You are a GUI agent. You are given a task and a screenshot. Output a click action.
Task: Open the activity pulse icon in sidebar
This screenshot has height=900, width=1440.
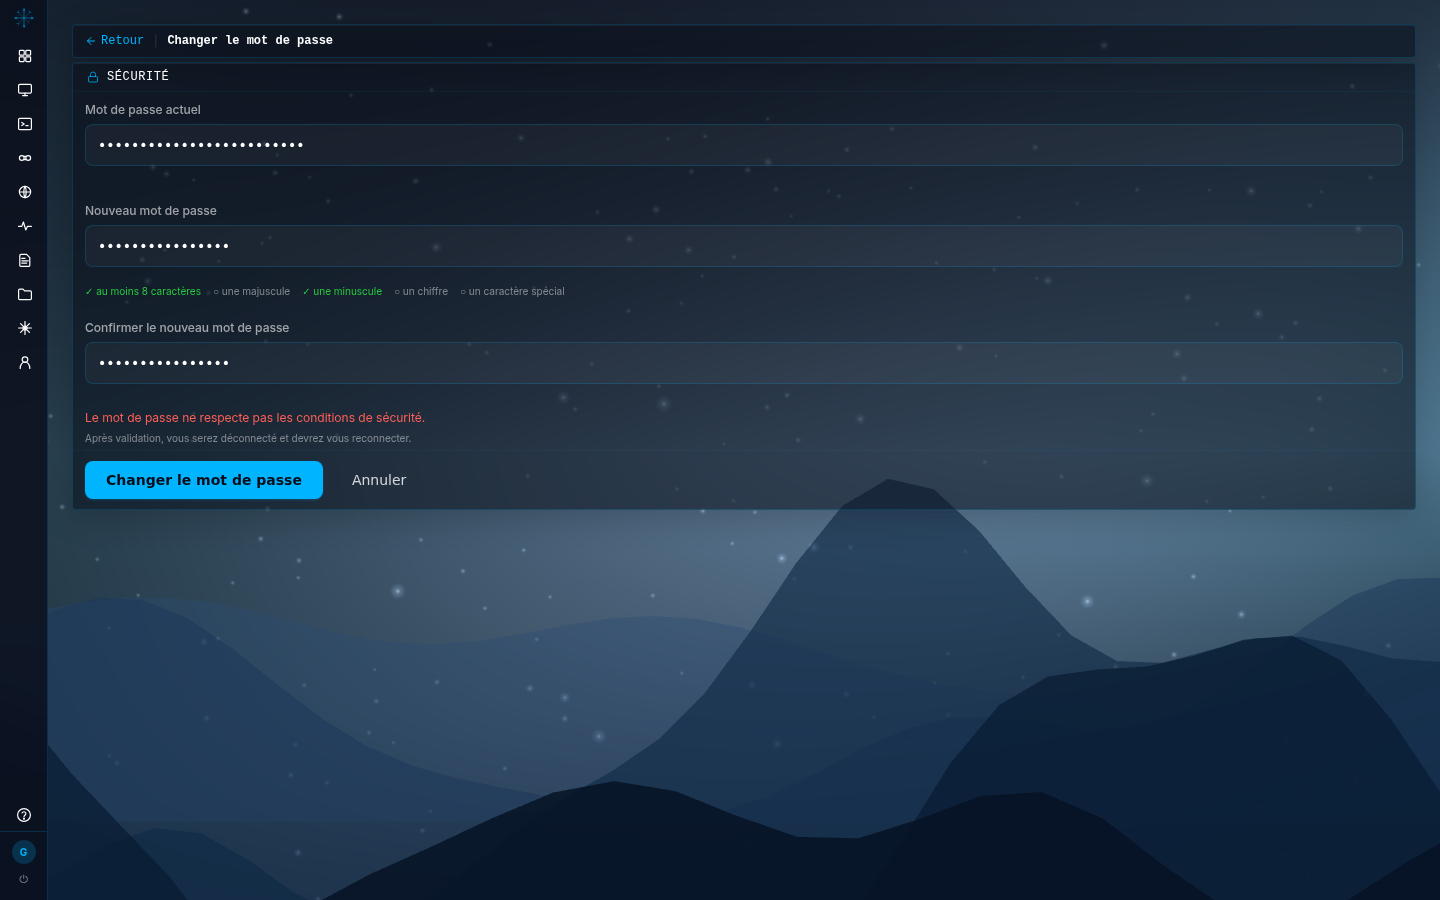pos(25,226)
